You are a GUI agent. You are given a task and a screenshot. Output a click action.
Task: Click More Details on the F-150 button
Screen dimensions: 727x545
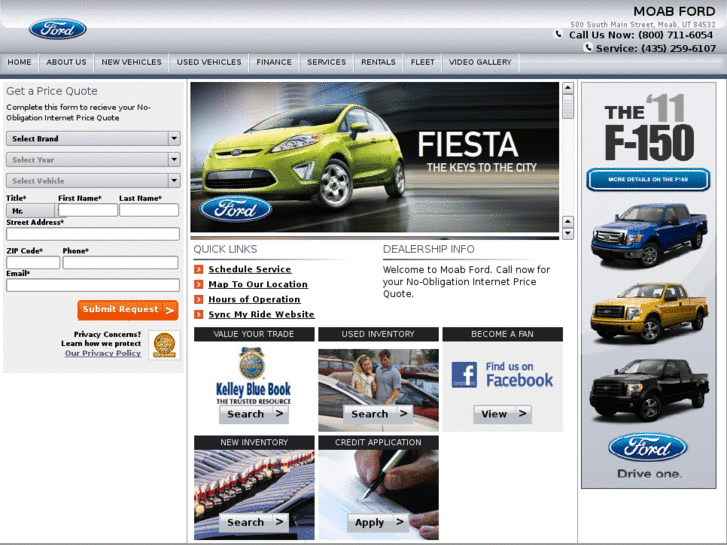coord(648,180)
